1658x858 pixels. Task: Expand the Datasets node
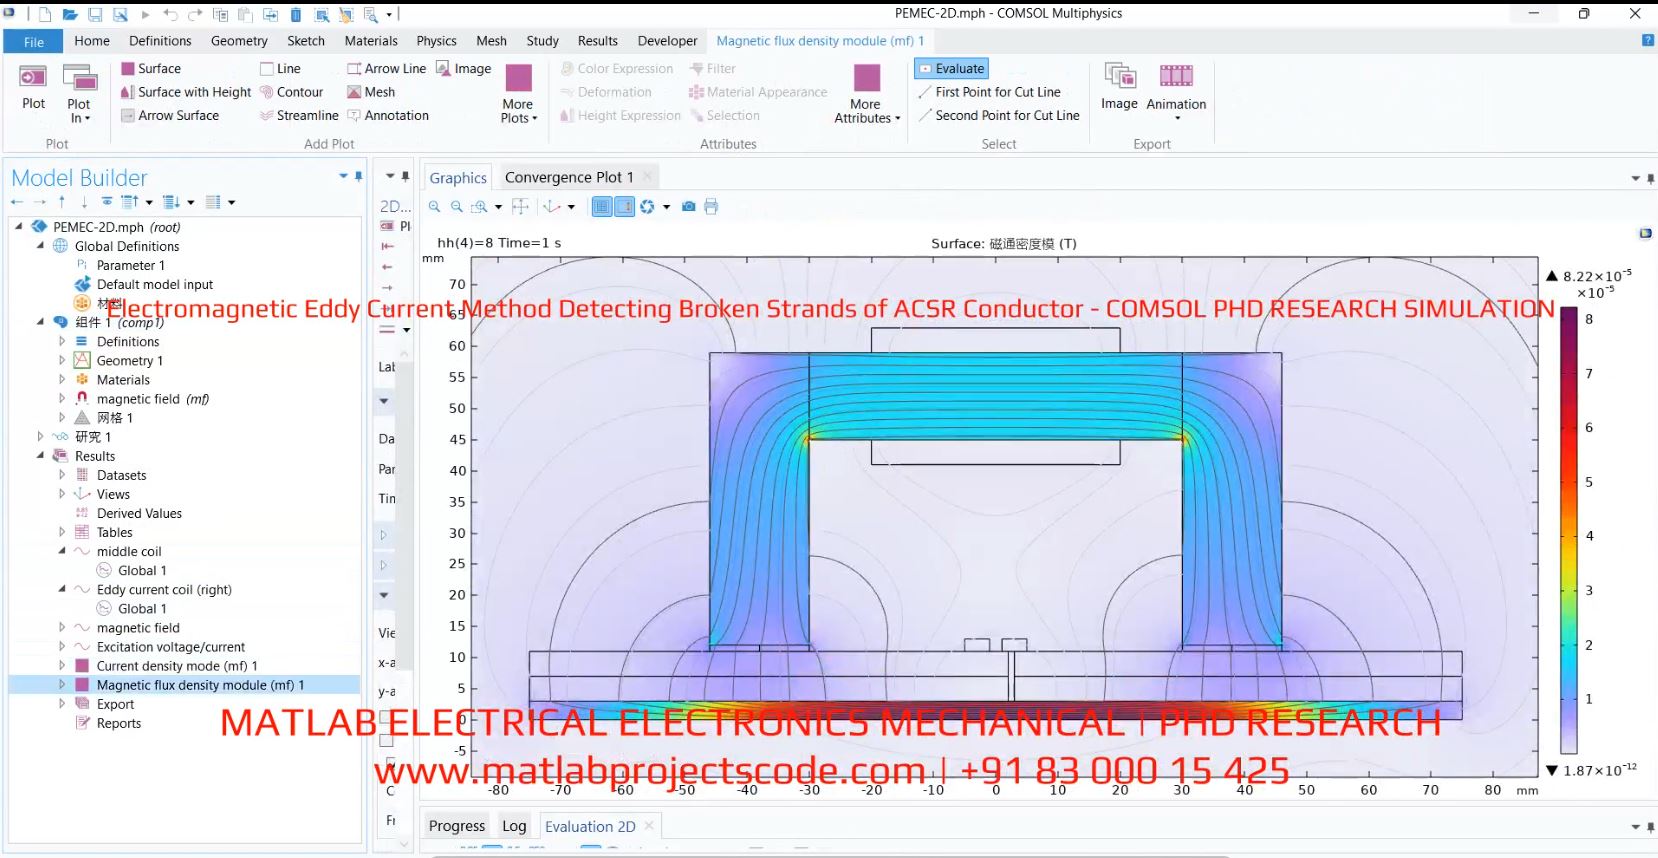62,475
